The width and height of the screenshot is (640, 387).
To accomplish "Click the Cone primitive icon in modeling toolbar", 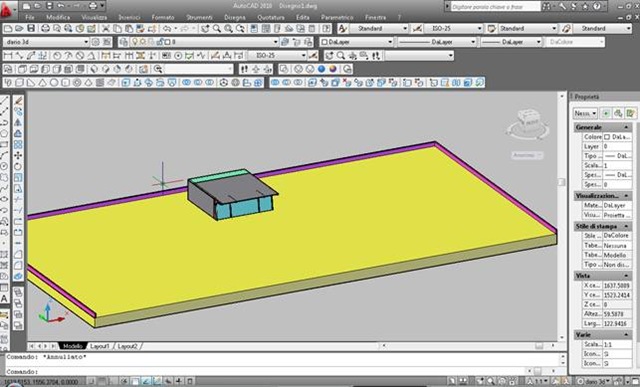I will (x=42, y=82).
